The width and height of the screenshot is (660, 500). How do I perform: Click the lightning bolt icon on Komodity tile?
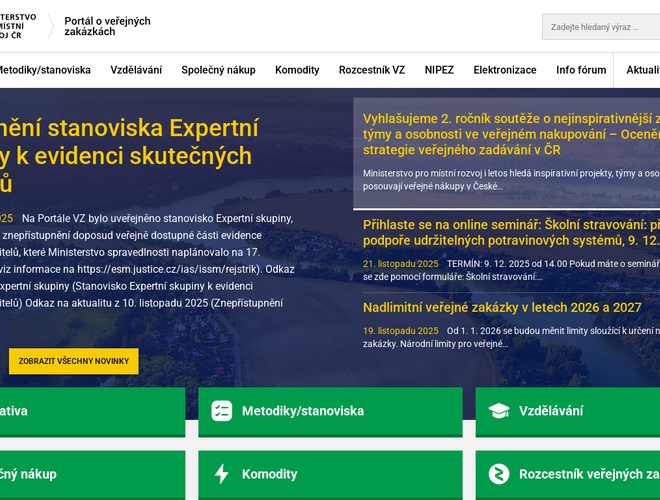(x=222, y=474)
